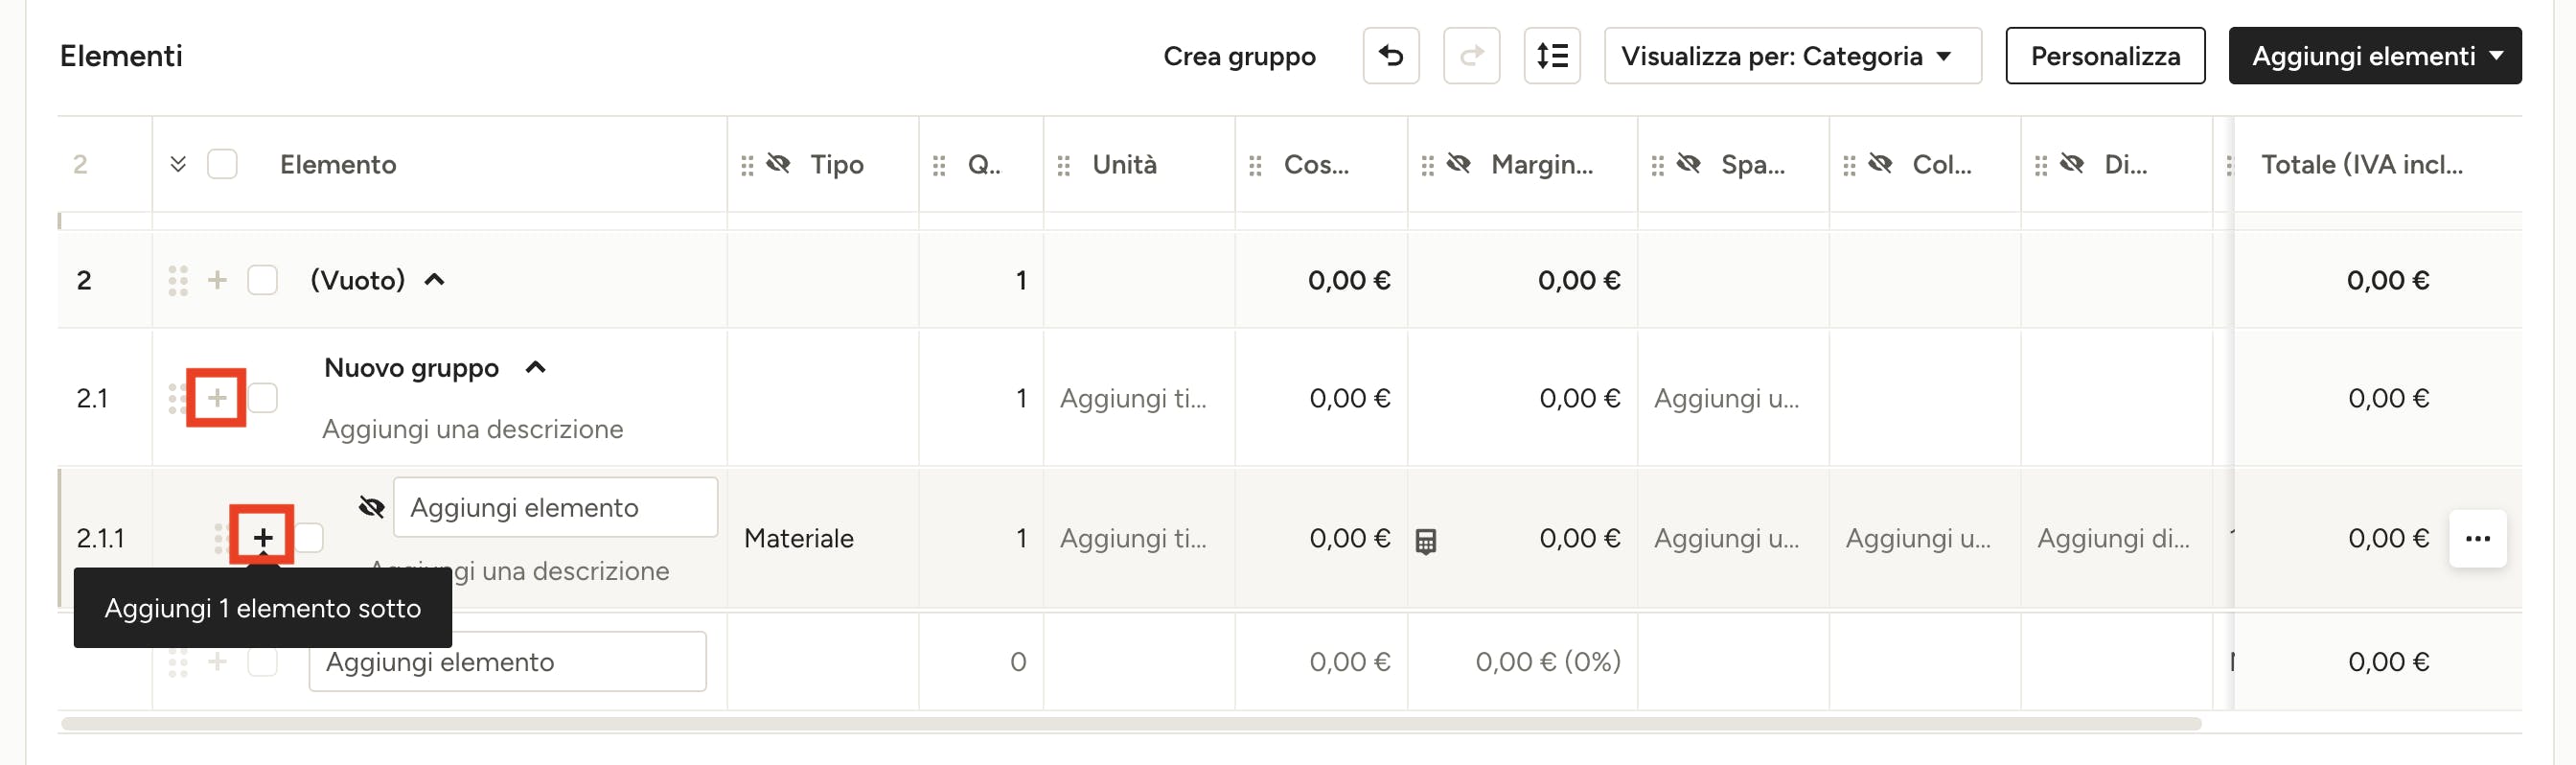Collapse the Nuovo gruppo chevron
The image size is (2576, 765).
(536, 368)
